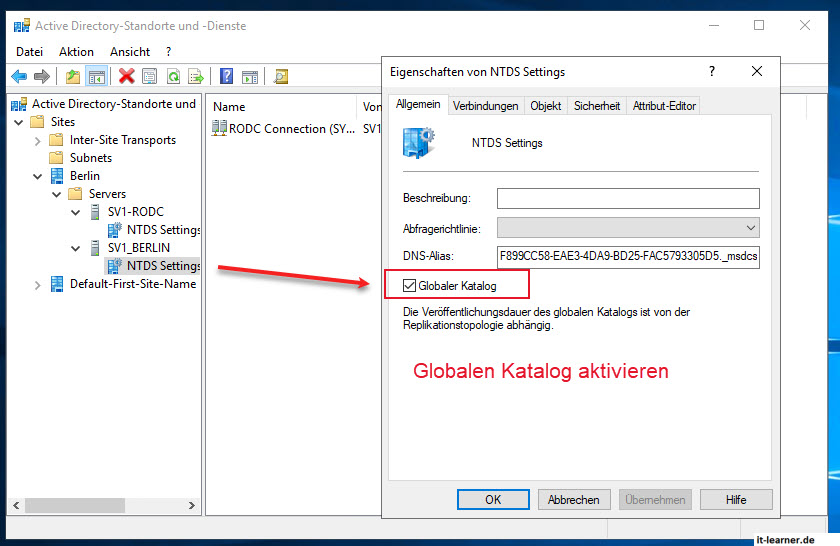
Task: Select the RODC Connection list row
Action: coord(296,129)
